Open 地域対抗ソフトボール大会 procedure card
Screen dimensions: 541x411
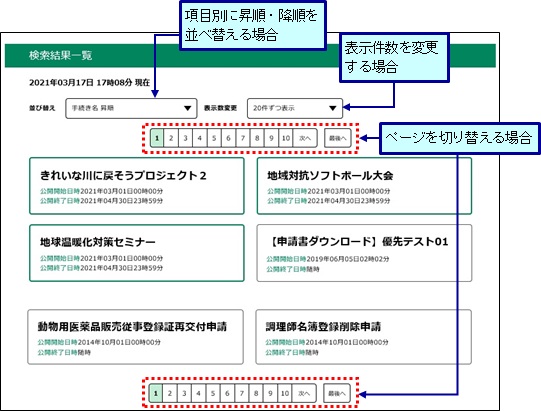364,186
